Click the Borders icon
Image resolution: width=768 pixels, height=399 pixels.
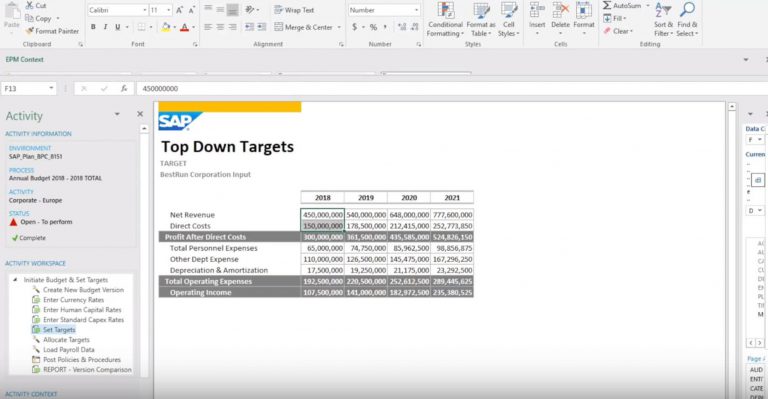(x=141, y=27)
